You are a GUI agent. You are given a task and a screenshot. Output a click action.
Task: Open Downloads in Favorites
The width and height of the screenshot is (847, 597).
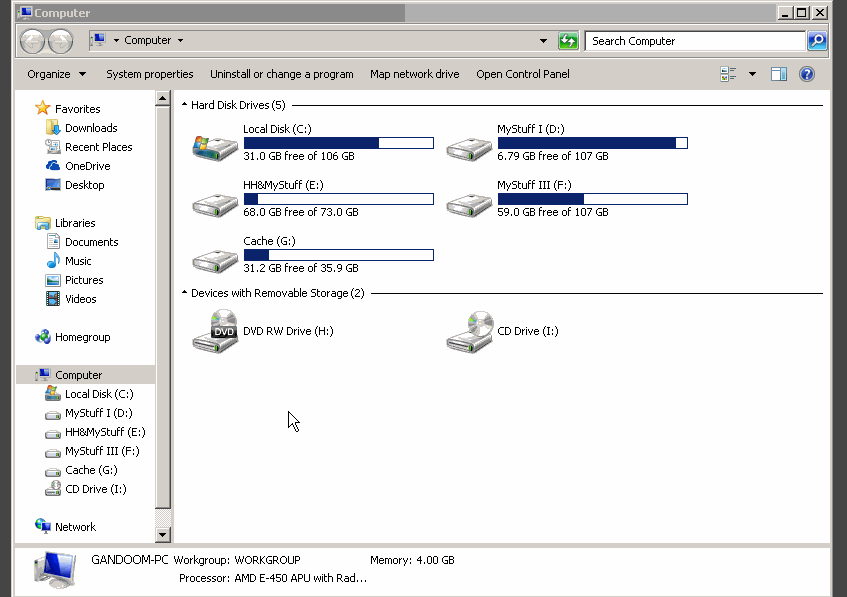pyautogui.click(x=91, y=128)
